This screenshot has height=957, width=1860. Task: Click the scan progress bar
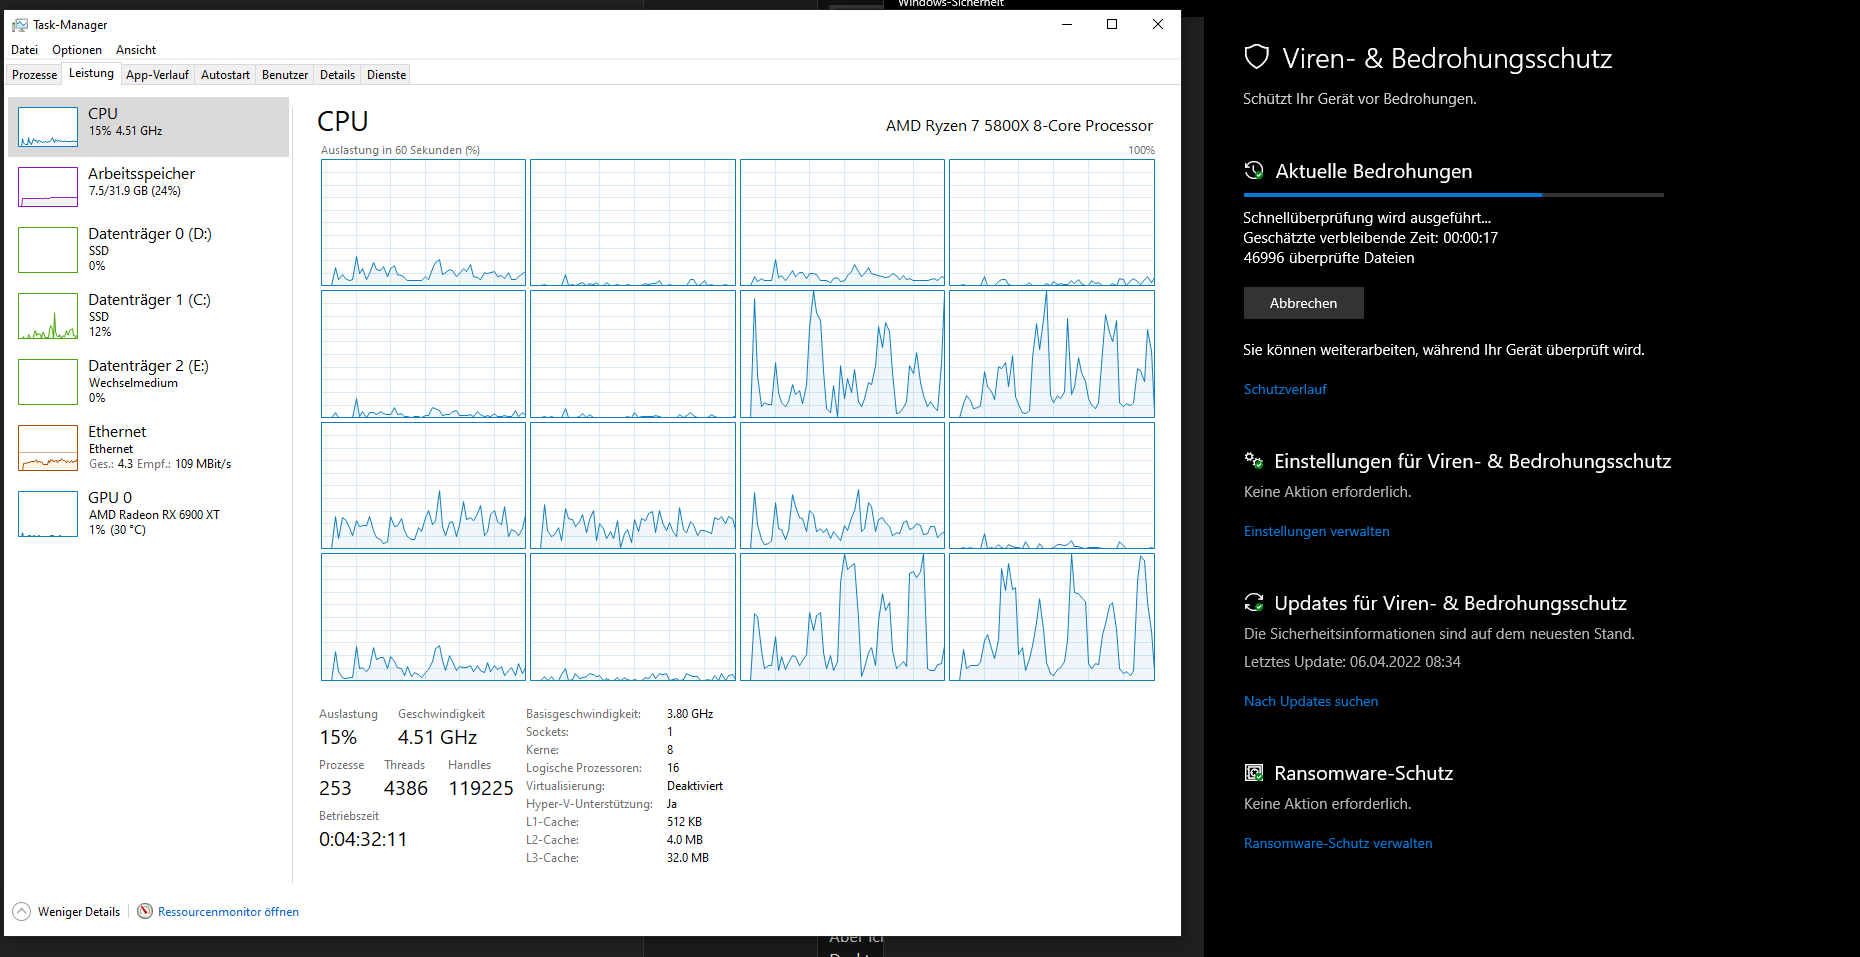1454,195
